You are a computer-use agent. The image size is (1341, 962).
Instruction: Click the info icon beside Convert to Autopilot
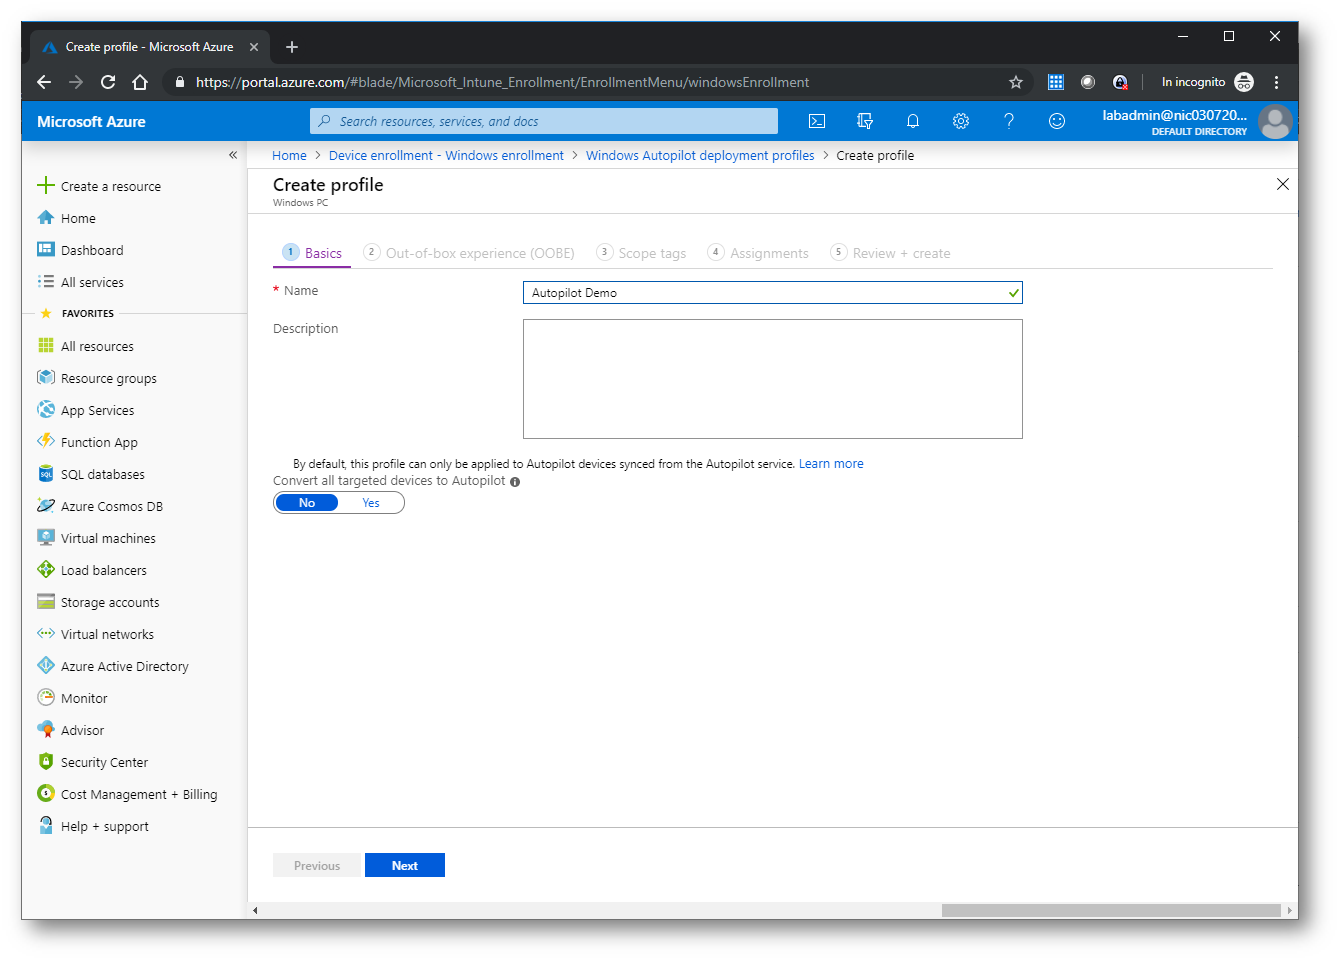(x=515, y=482)
